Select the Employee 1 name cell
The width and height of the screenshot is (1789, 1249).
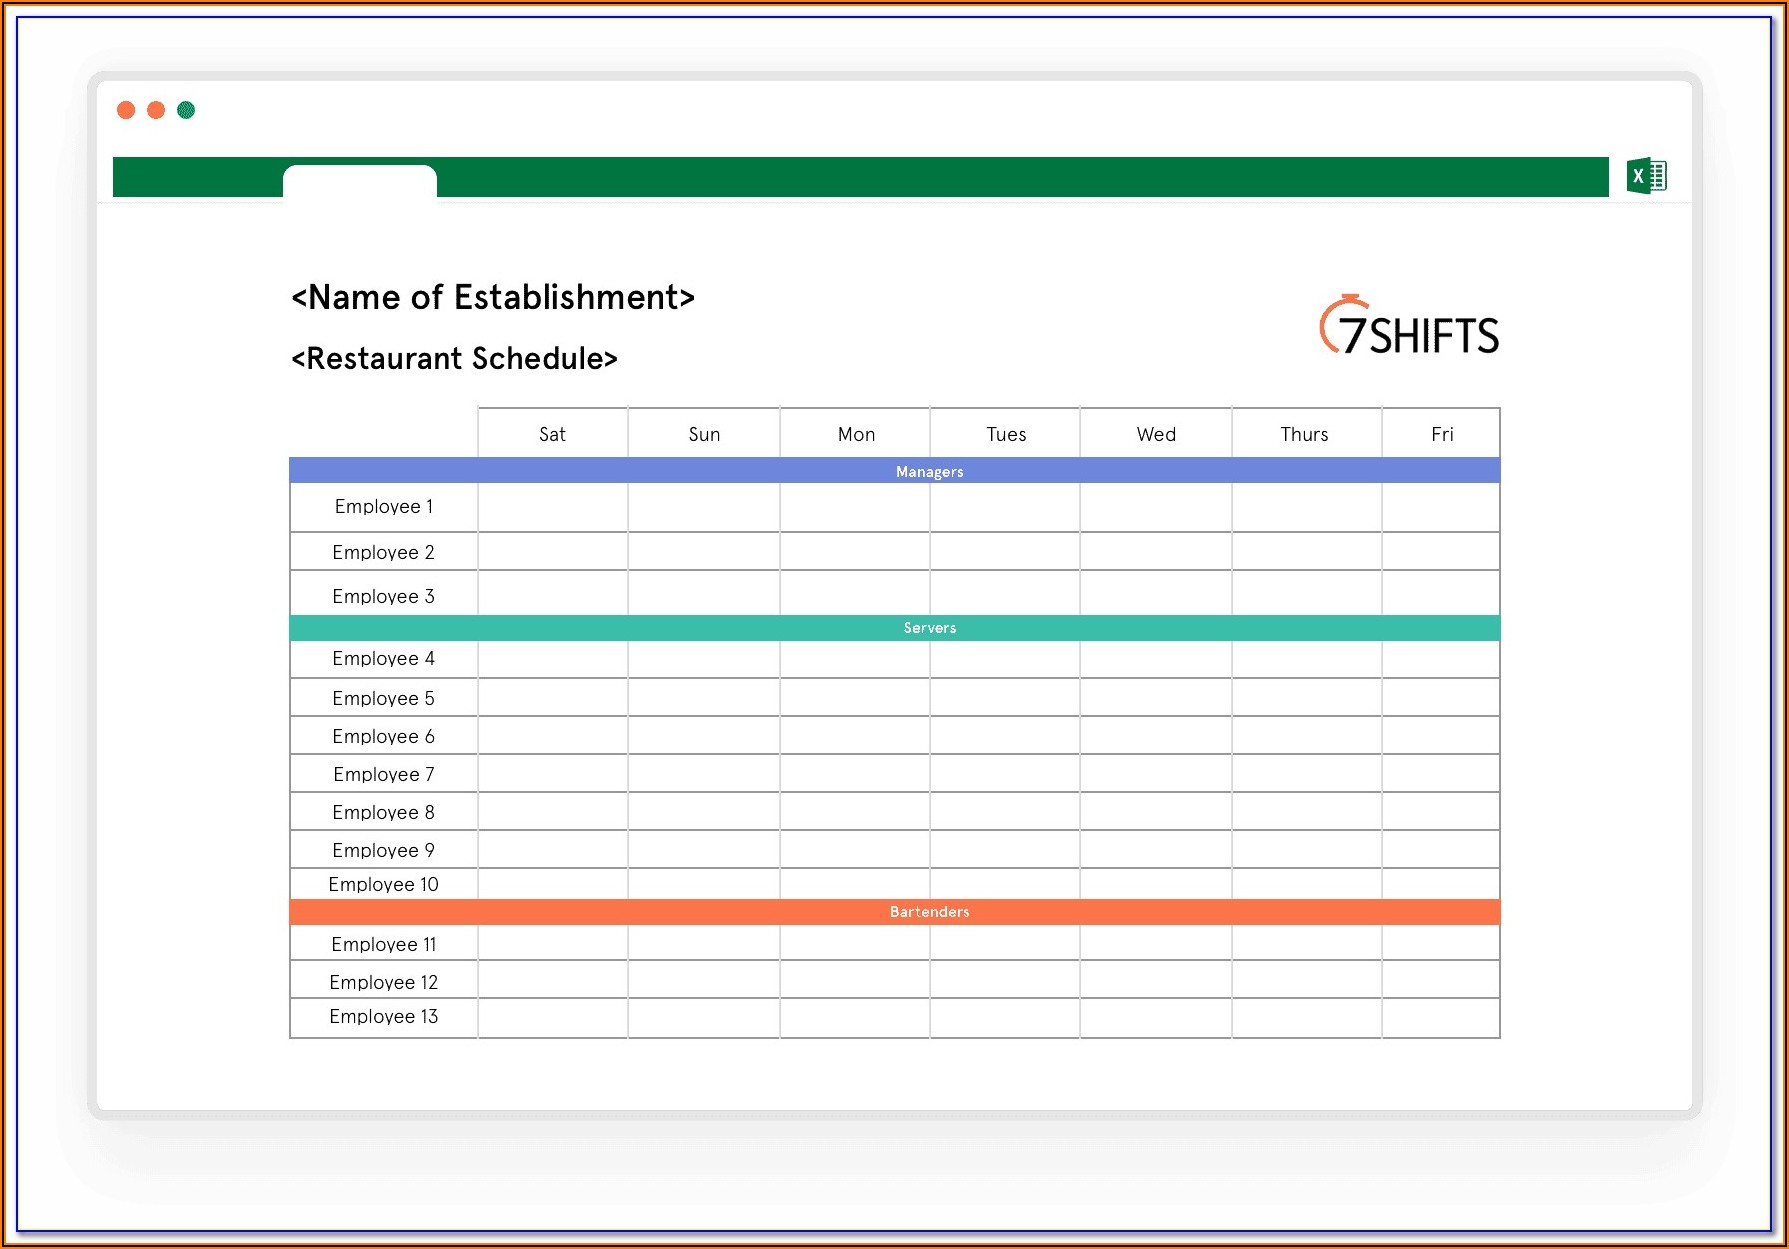click(384, 507)
